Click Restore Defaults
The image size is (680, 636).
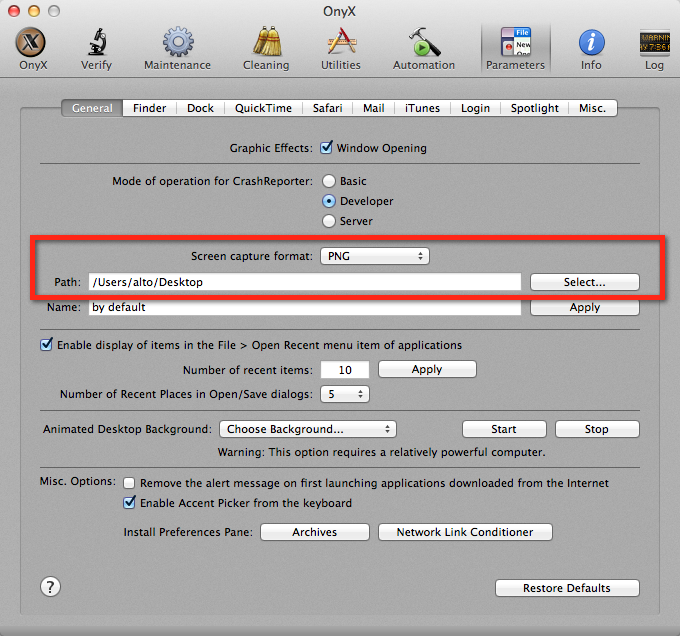(567, 588)
